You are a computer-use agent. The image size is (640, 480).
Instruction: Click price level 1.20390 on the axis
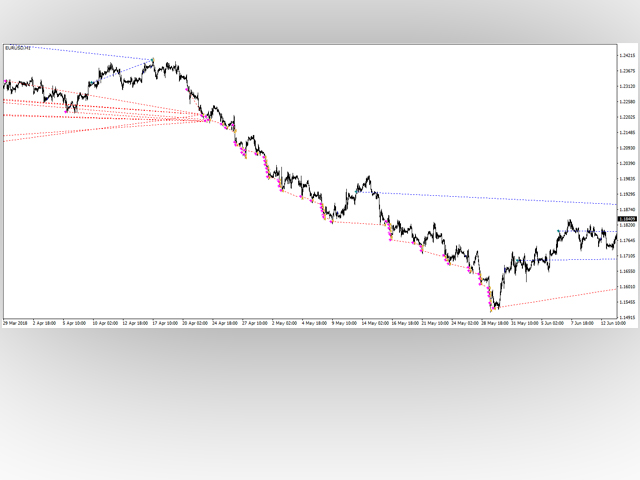coord(627,163)
